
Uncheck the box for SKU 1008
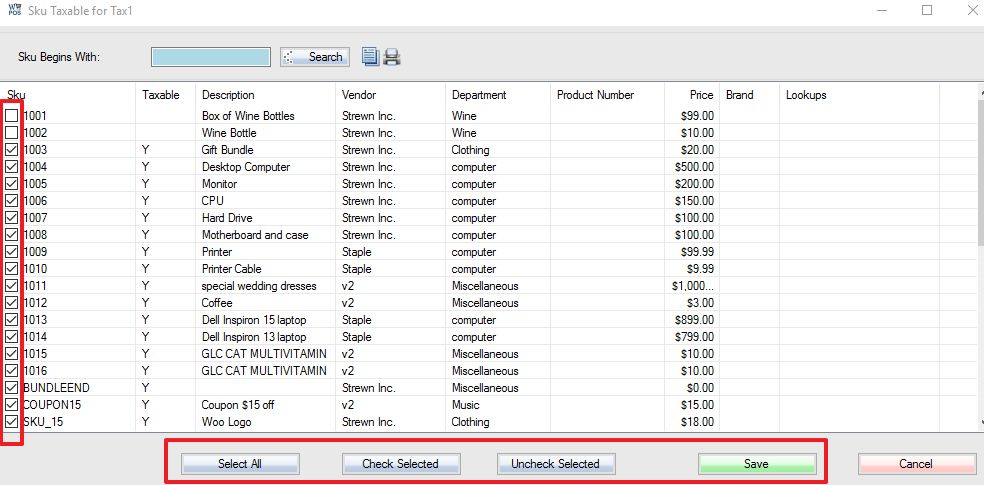click(x=12, y=234)
